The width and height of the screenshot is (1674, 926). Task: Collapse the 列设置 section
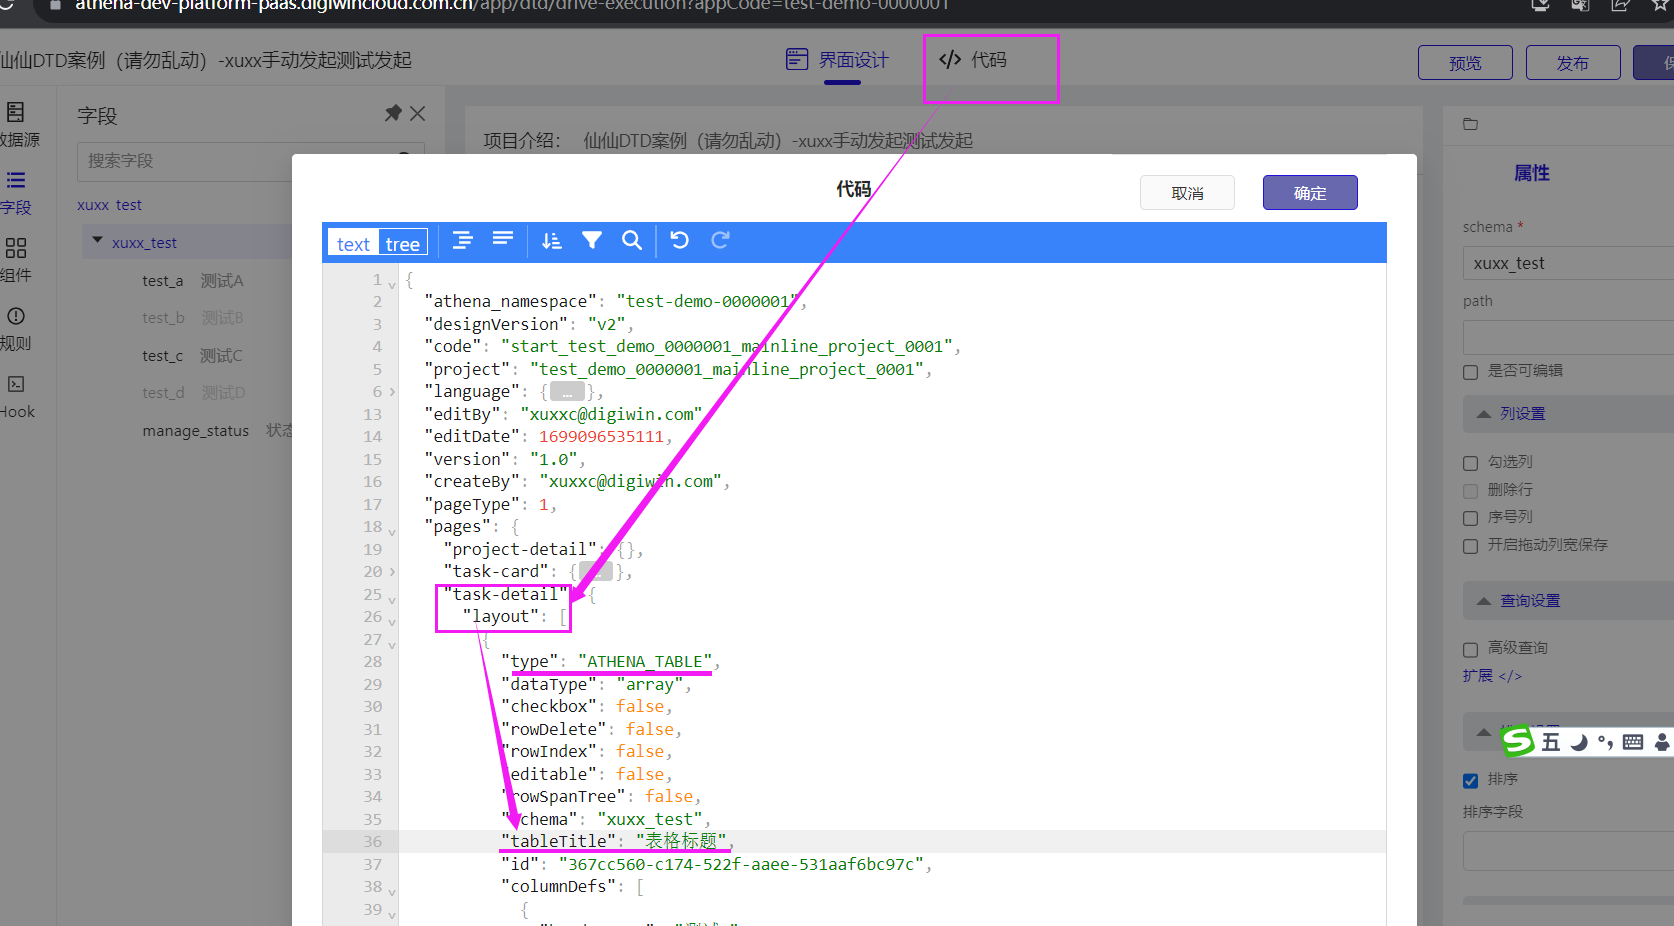pos(1484,414)
